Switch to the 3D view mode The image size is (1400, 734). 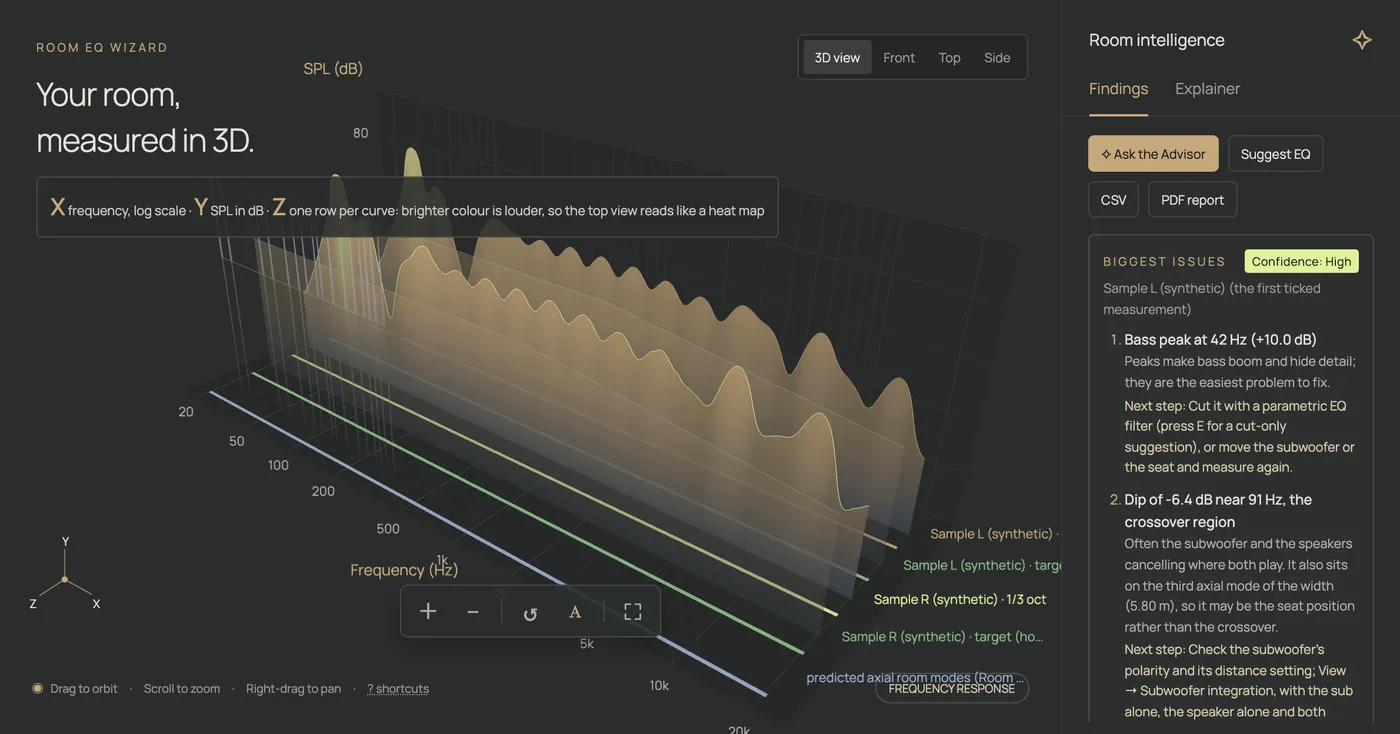tap(837, 58)
